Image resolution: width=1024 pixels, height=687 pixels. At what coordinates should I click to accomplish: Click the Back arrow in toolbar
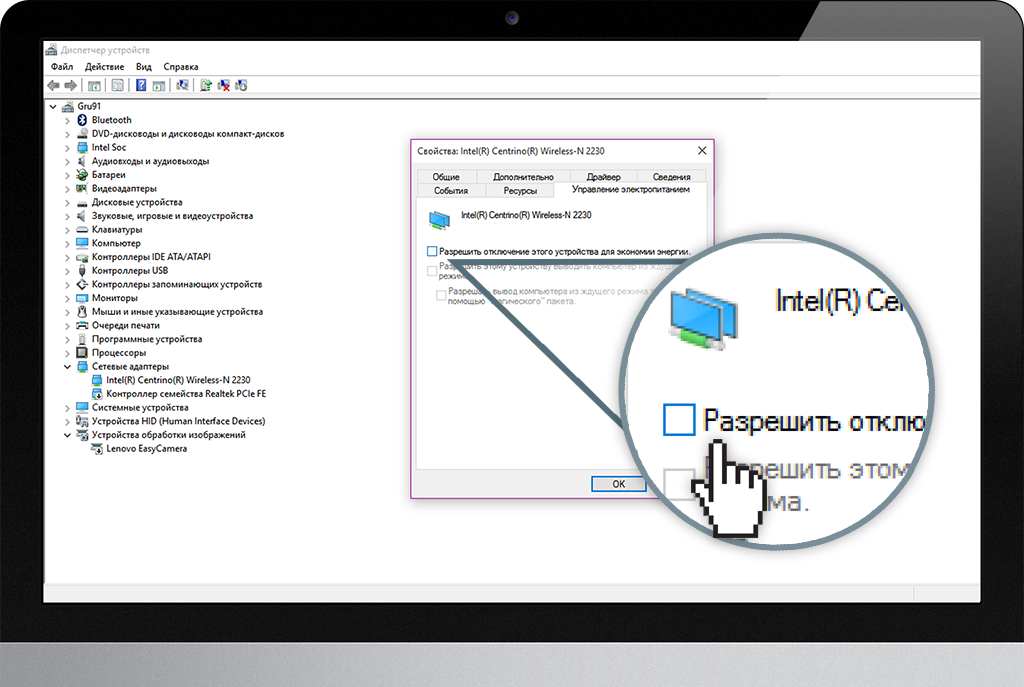click(54, 86)
